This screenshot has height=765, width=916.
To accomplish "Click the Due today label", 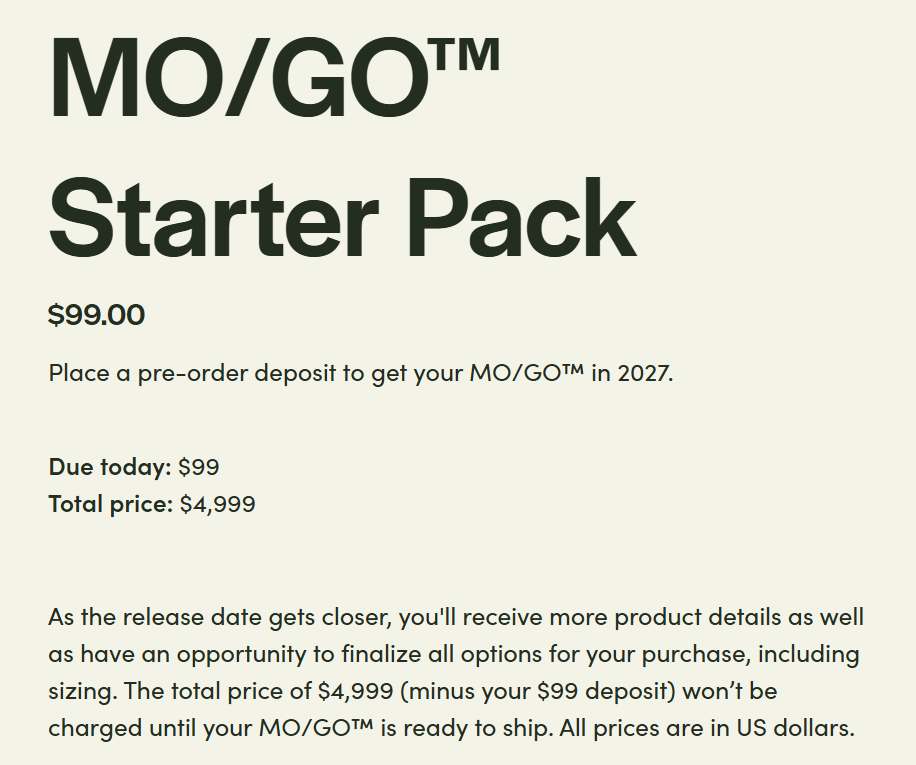I will (109, 466).
